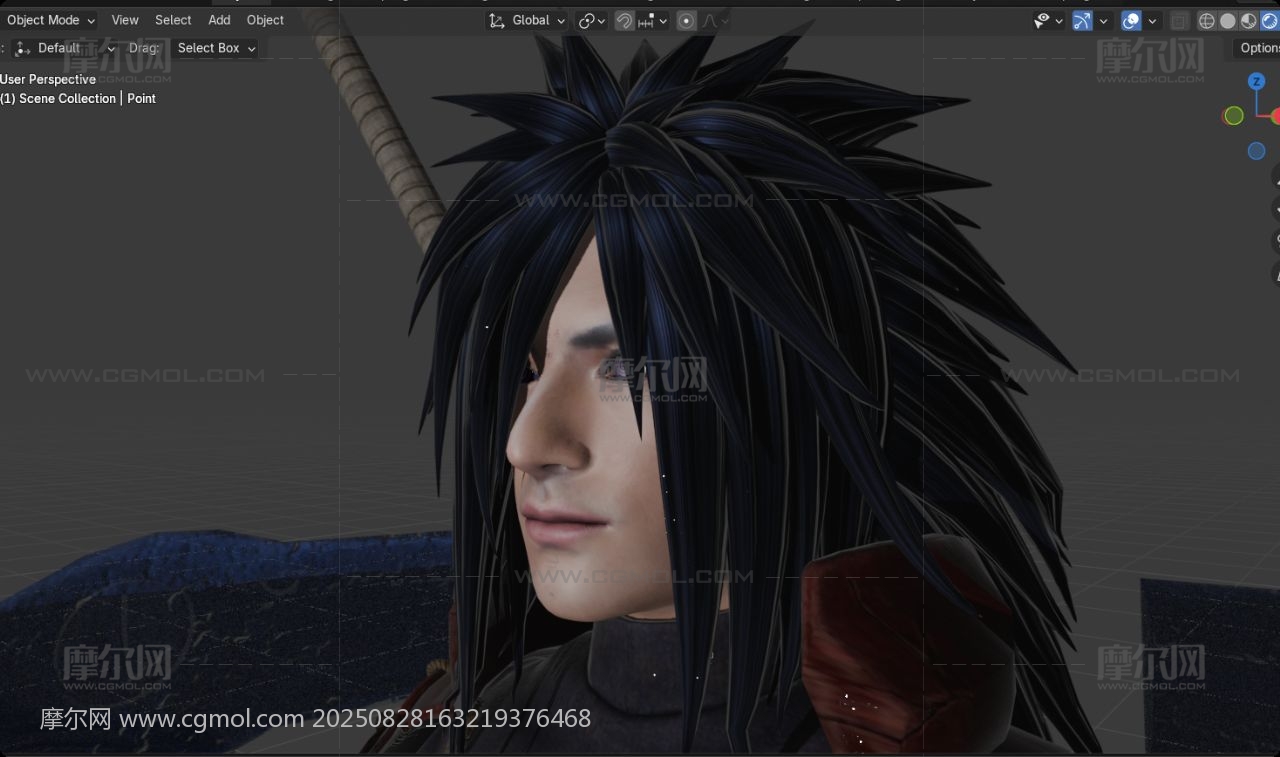Toggle X-ray mode
Viewport: 1280px width, 757px height.
click(1180, 20)
